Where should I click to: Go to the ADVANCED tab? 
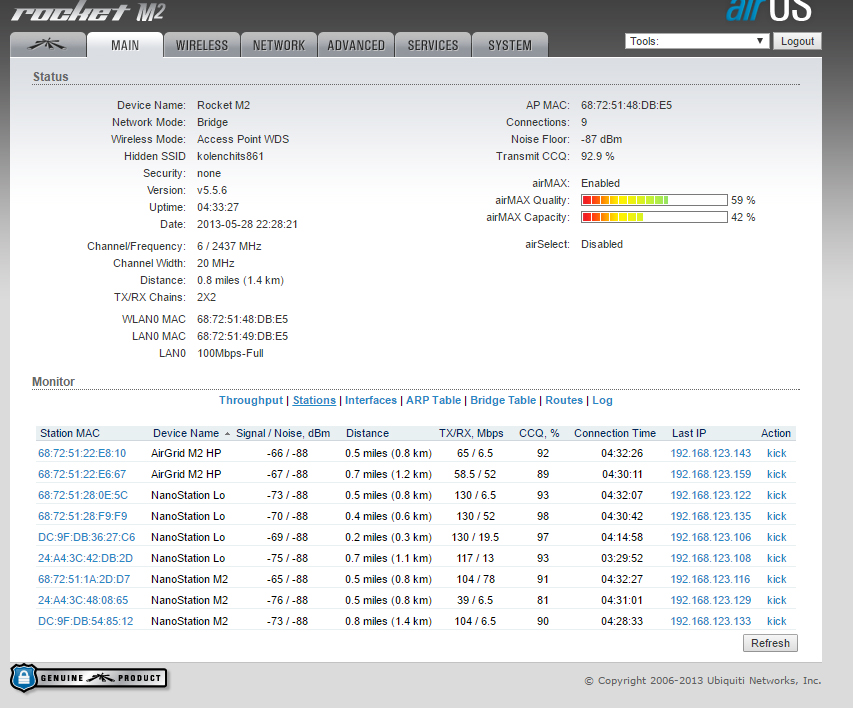point(356,45)
